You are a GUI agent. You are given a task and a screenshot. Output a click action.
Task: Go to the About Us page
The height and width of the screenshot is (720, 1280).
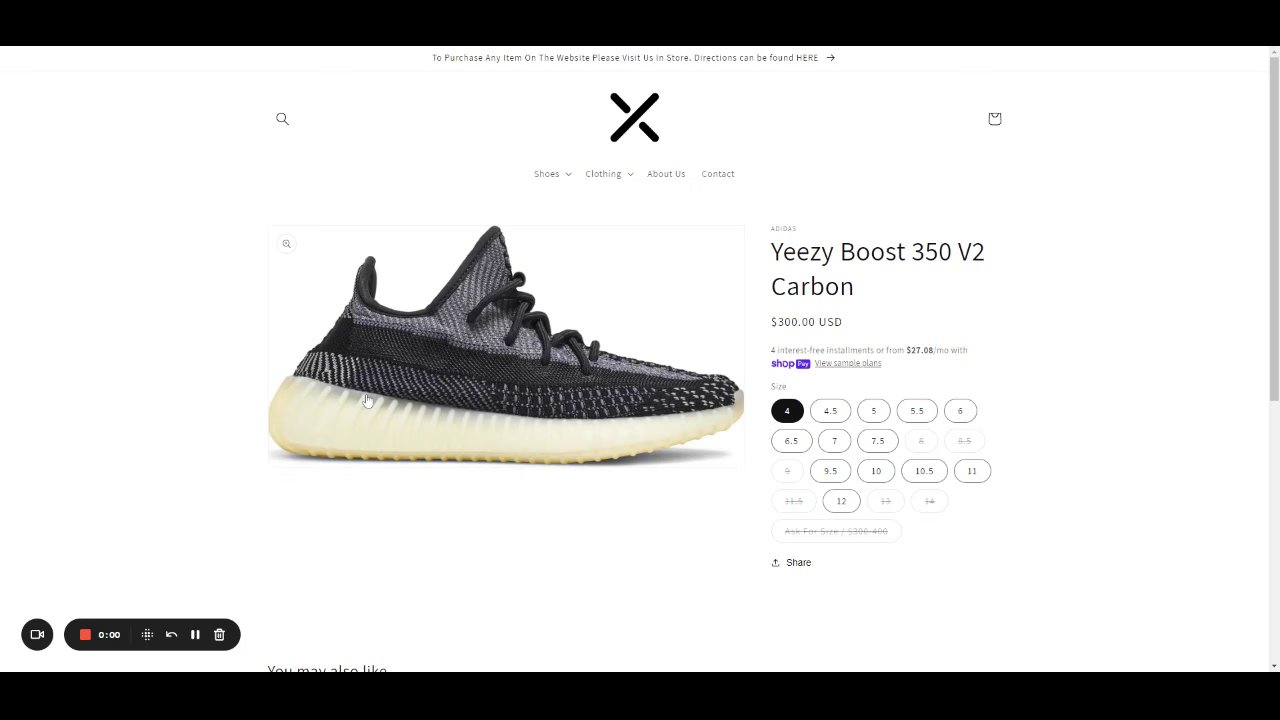(x=666, y=174)
